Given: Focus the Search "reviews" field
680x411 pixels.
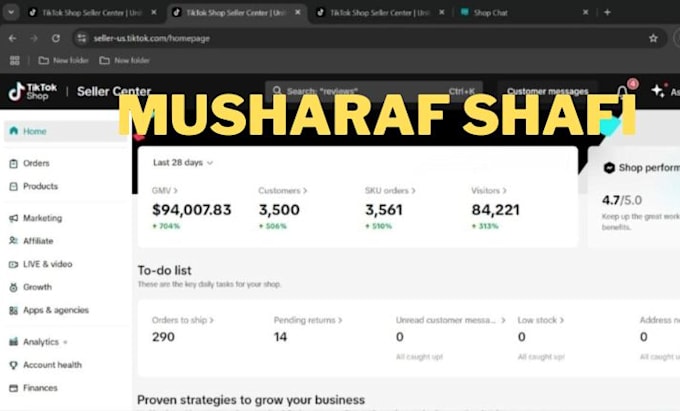Looking at the screenshot, I should tap(374, 91).
